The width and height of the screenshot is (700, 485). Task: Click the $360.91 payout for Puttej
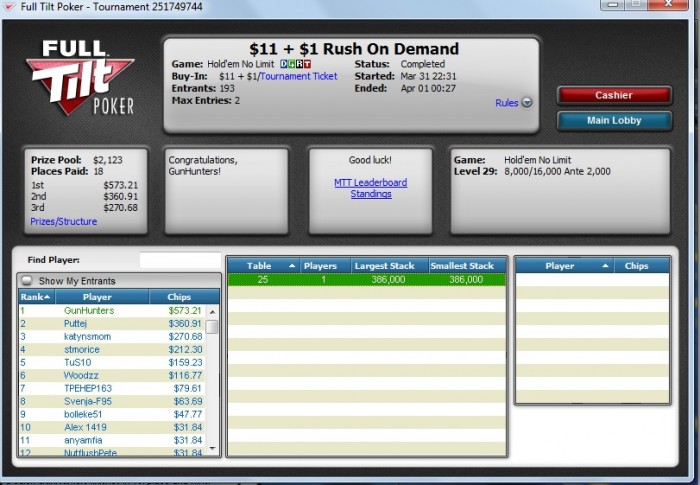(185, 323)
